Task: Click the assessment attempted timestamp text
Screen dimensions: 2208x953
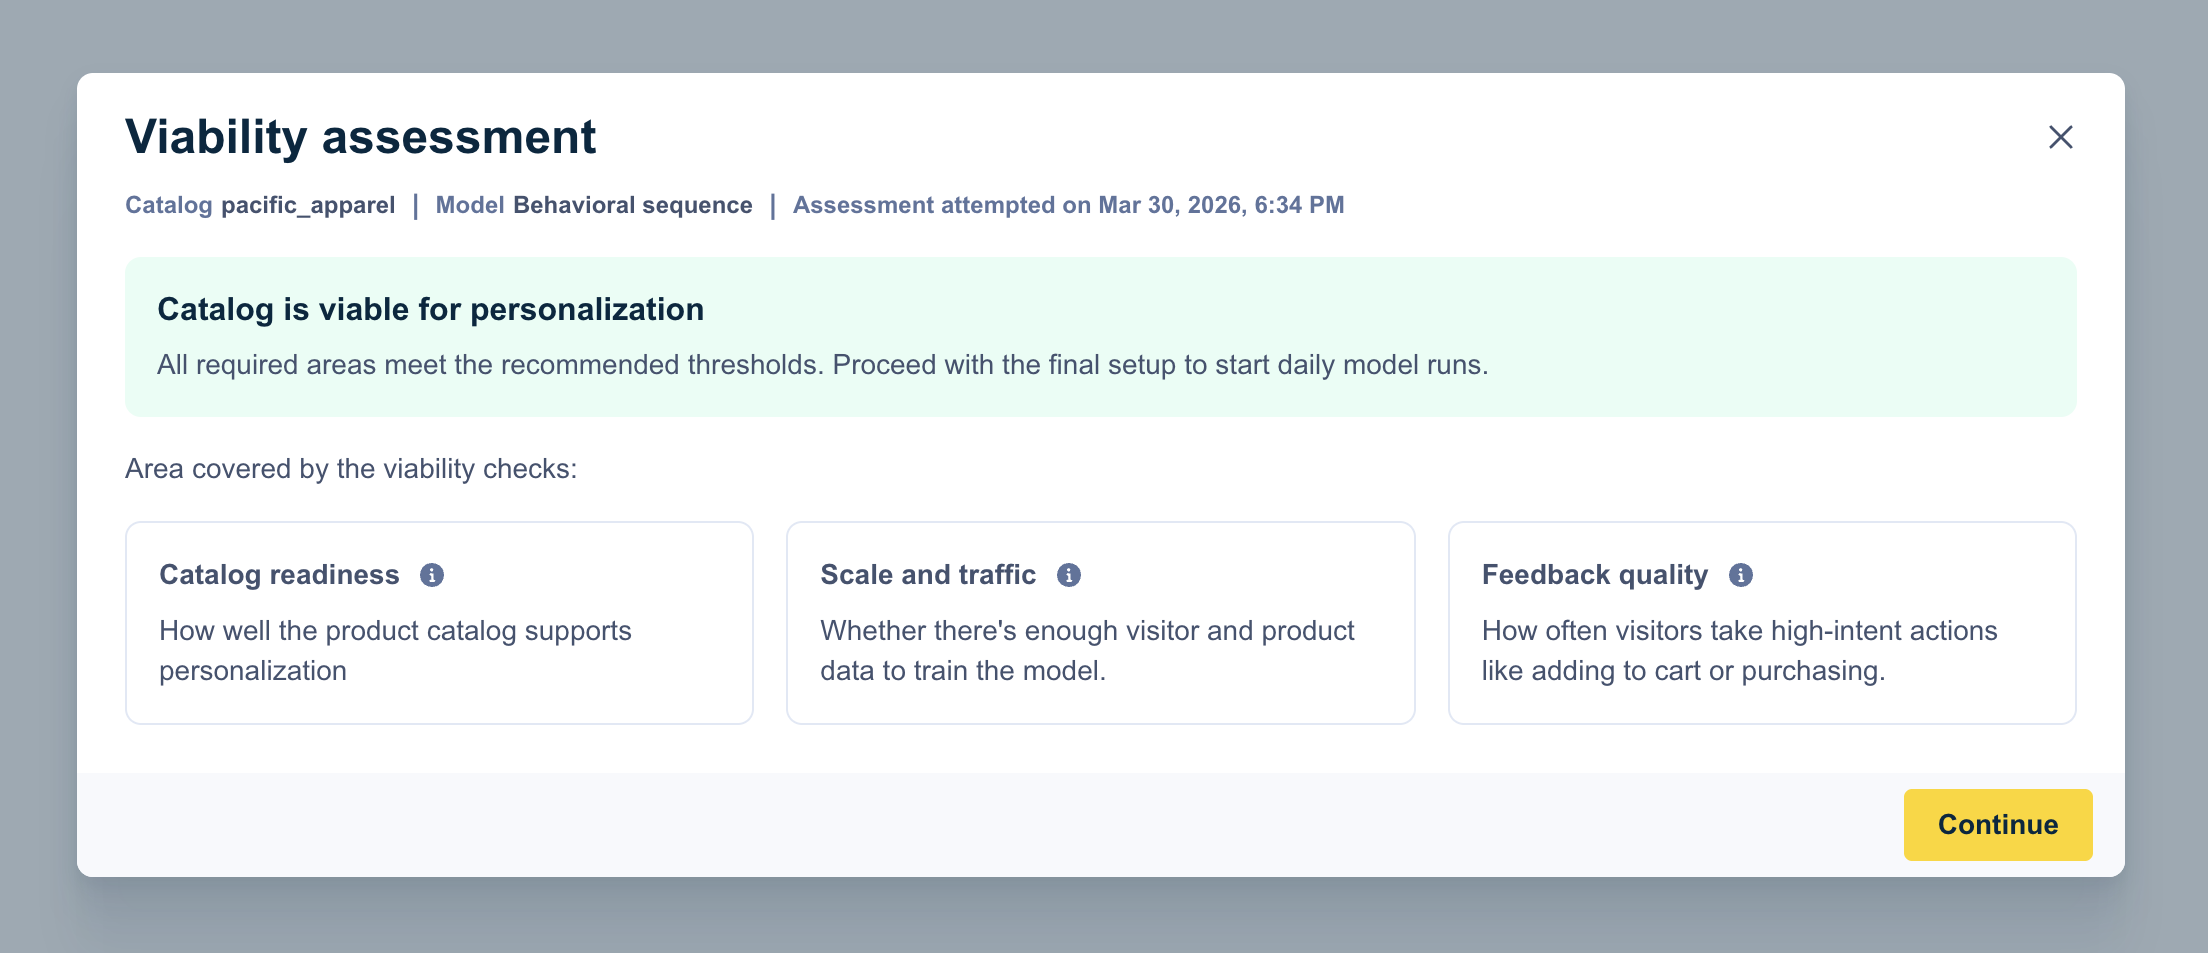Action: (x=1069, y=205)
